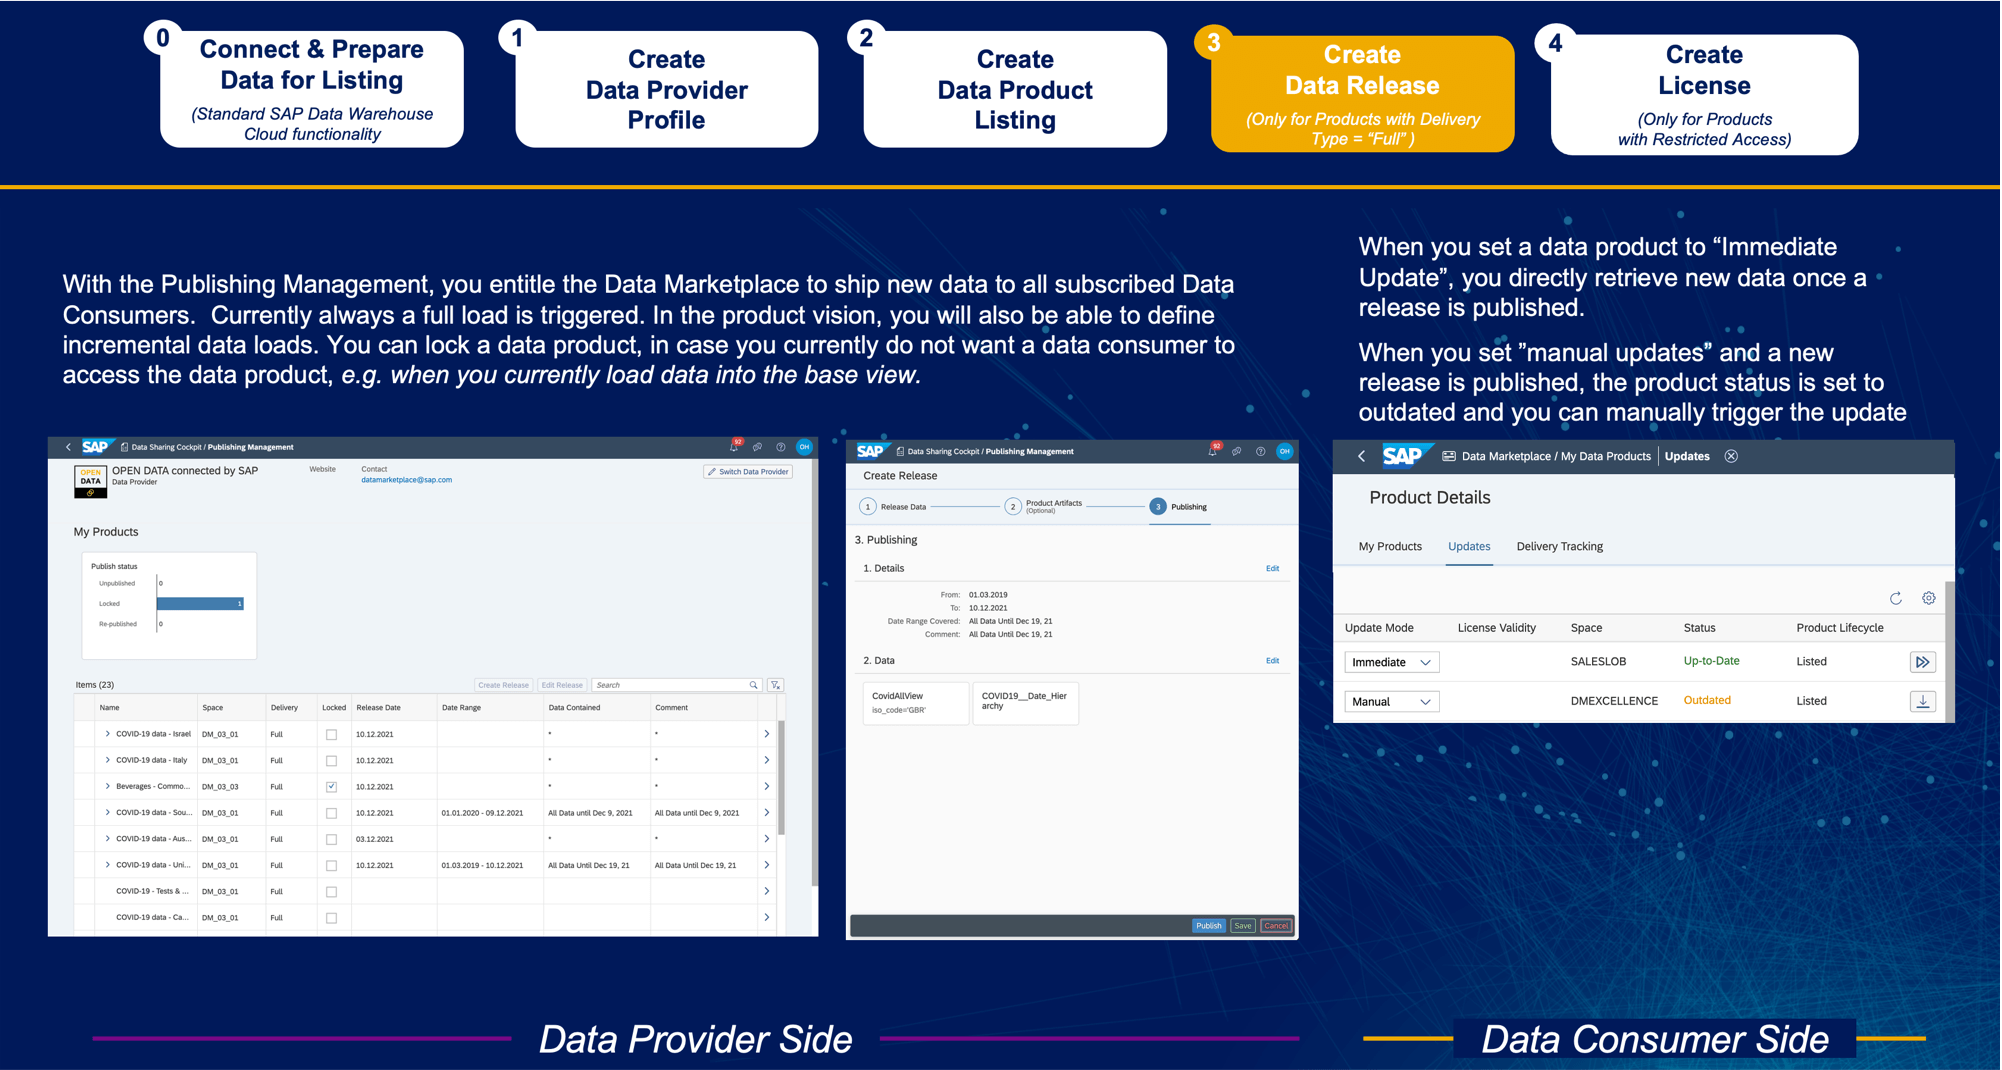Click the Save button in Create Release
The width and height of the screenshot is (2002, 1070).
[x=1243, y=926]
